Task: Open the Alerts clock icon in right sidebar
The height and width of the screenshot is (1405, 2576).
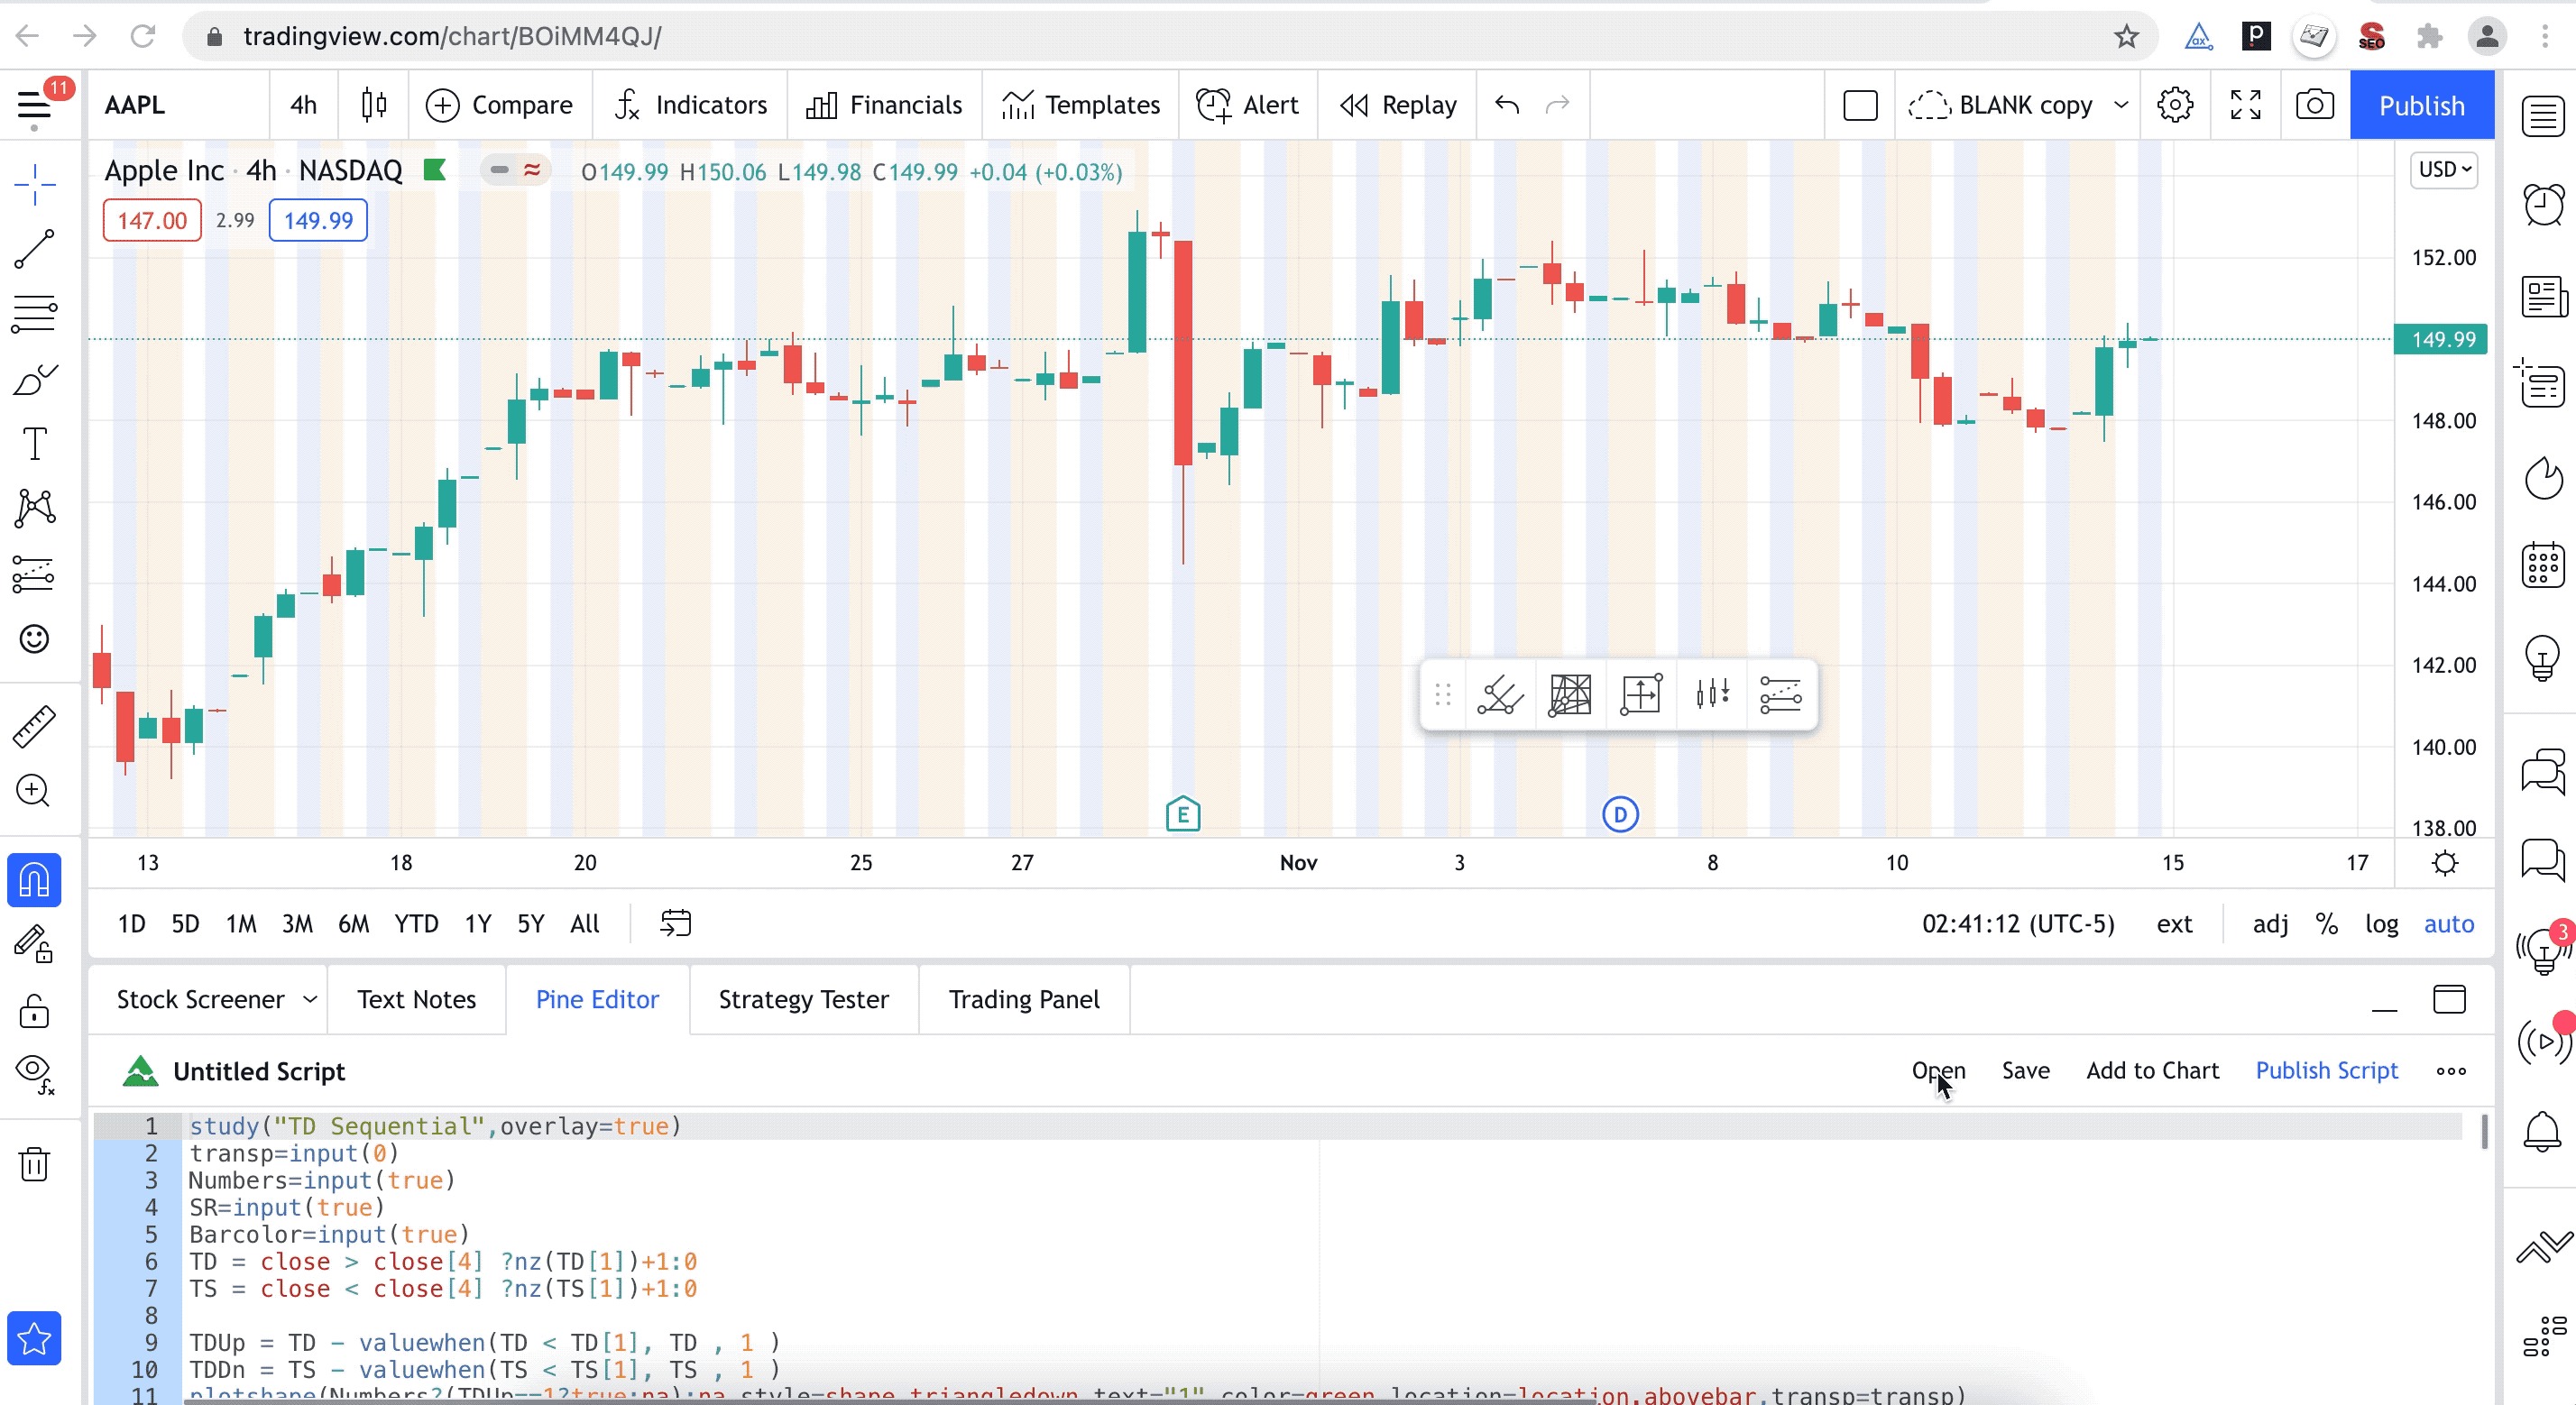Action: [2543, 205]
